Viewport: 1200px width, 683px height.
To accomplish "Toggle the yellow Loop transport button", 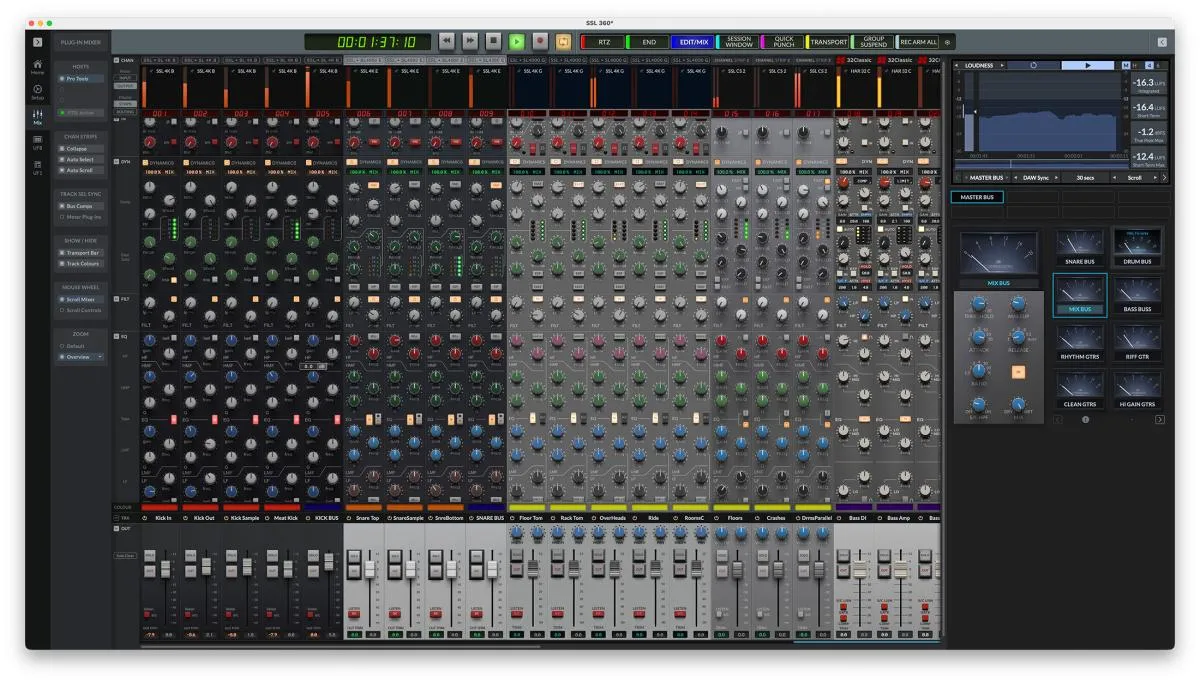I will point(564,41).
